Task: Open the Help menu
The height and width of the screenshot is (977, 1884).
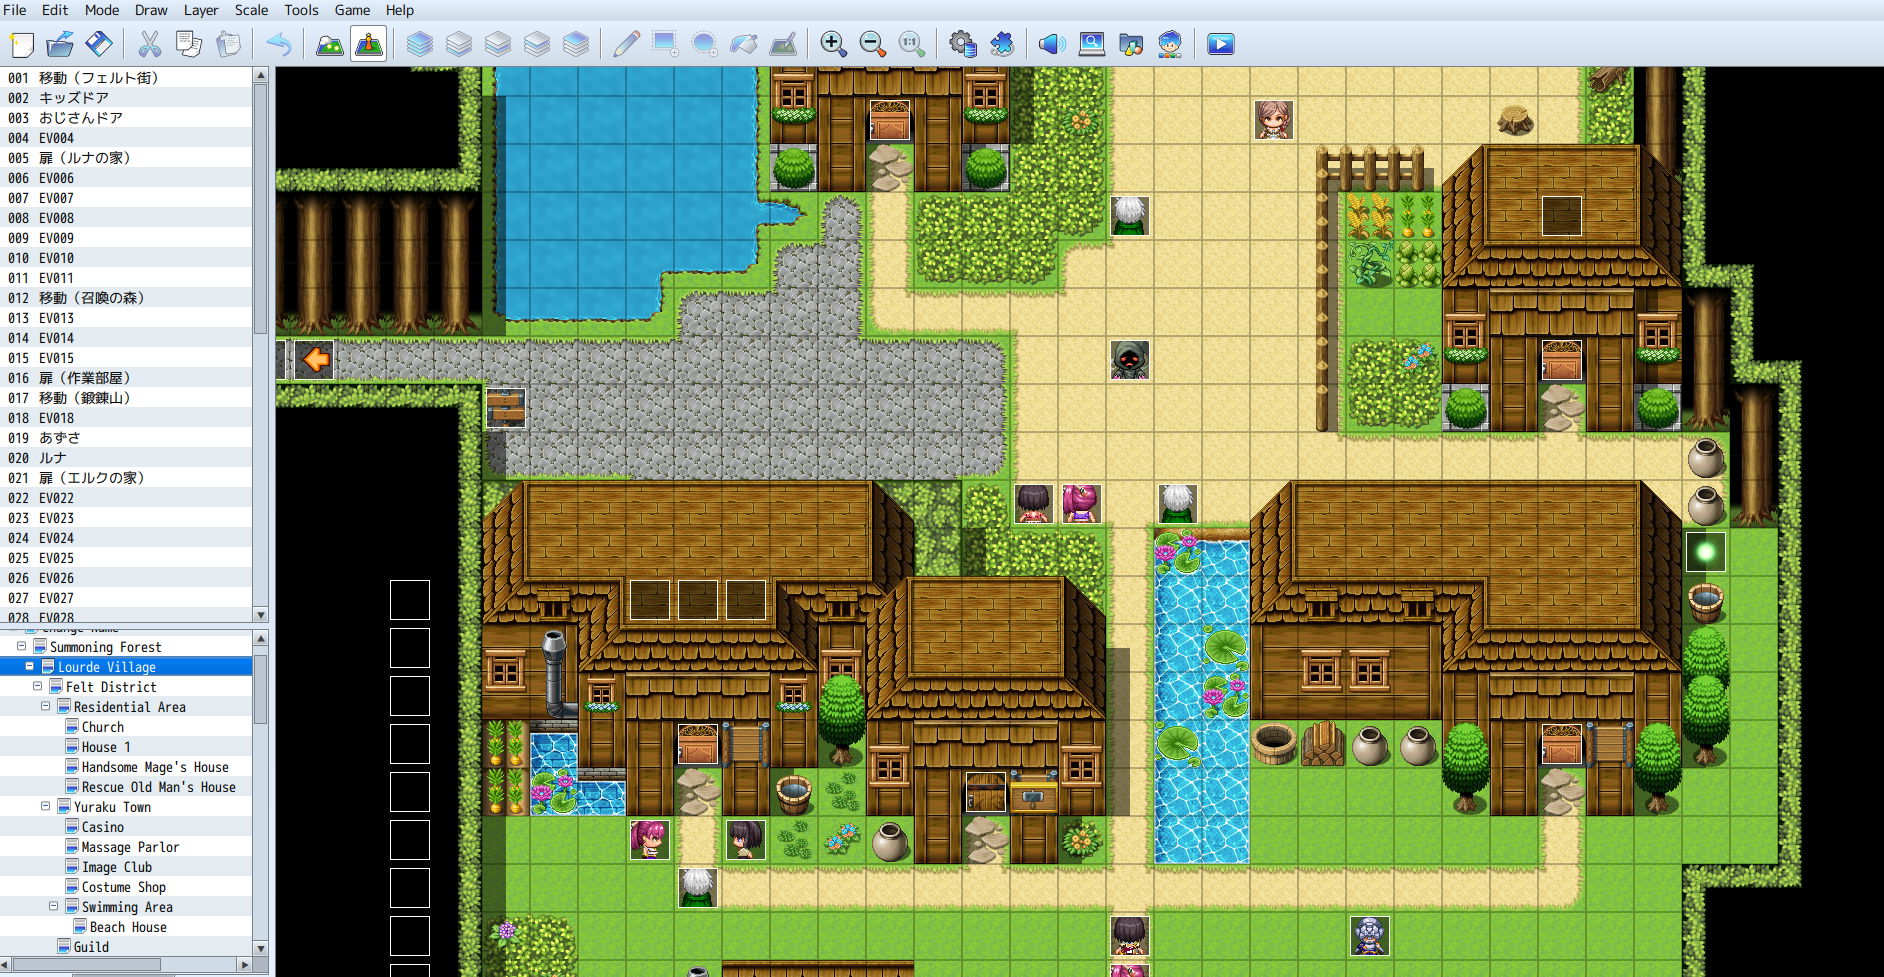Action: [400, 10]
